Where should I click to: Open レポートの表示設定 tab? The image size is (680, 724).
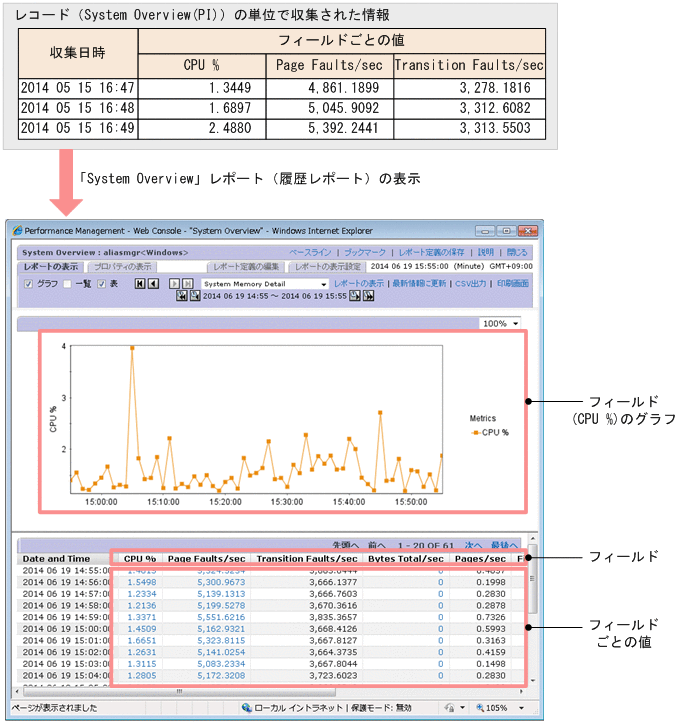point(327,266)
